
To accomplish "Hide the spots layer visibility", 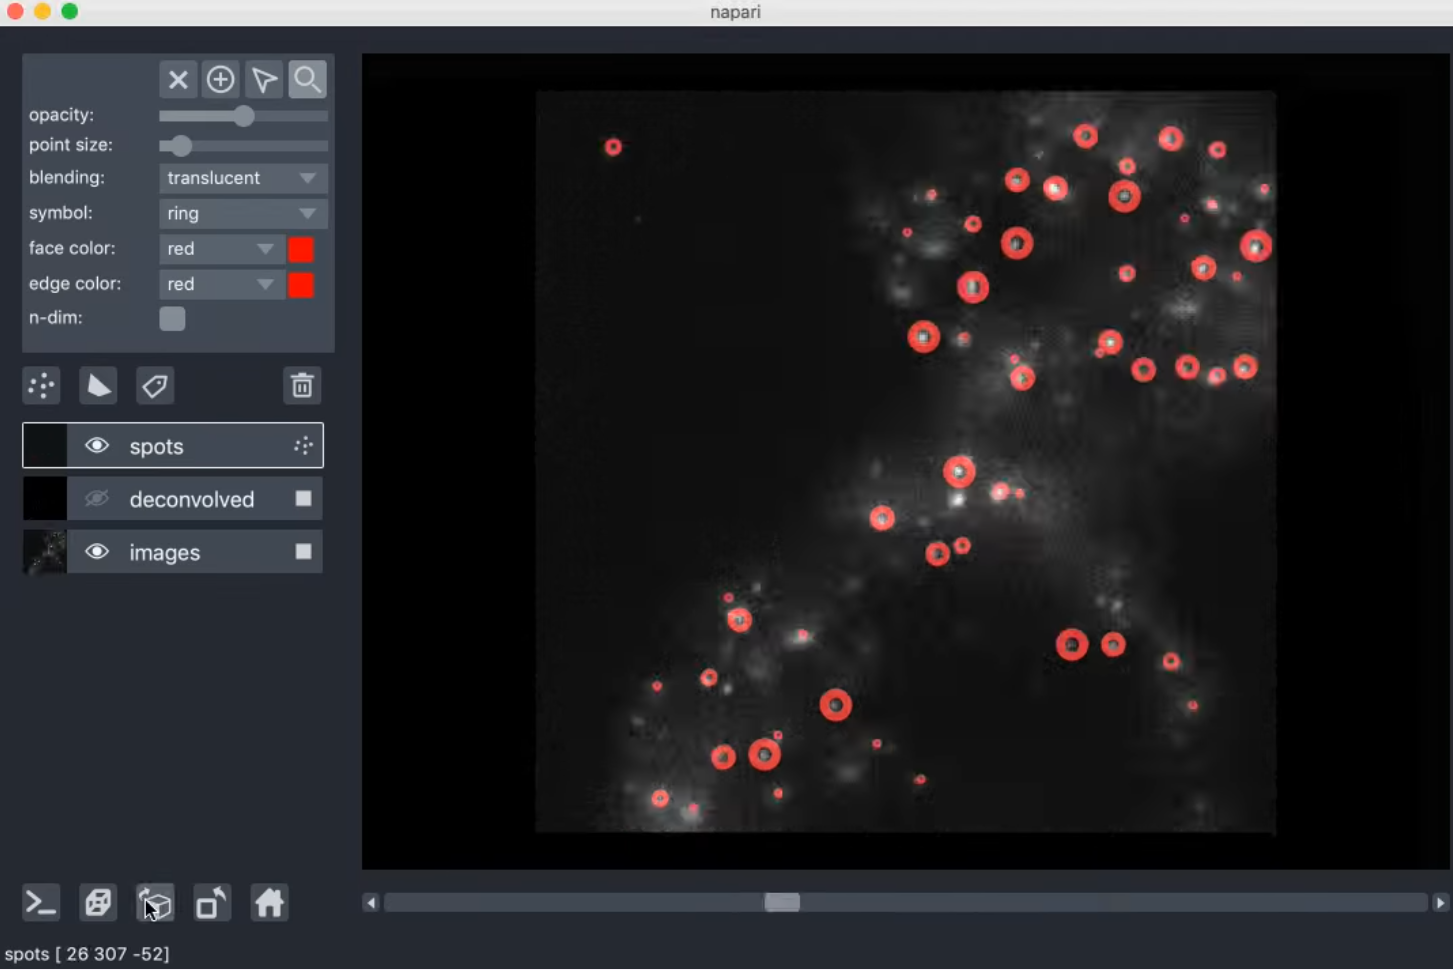I will pyautogui.click(x=97, y=445).
